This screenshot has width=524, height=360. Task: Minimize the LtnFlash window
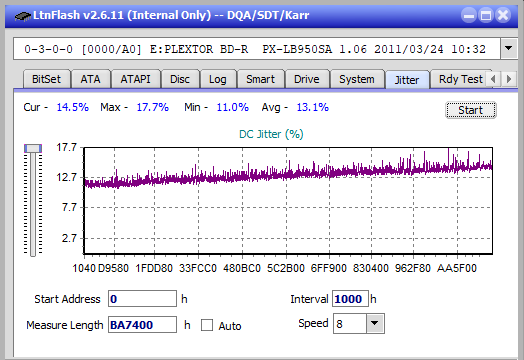click(x=469, y=15)
